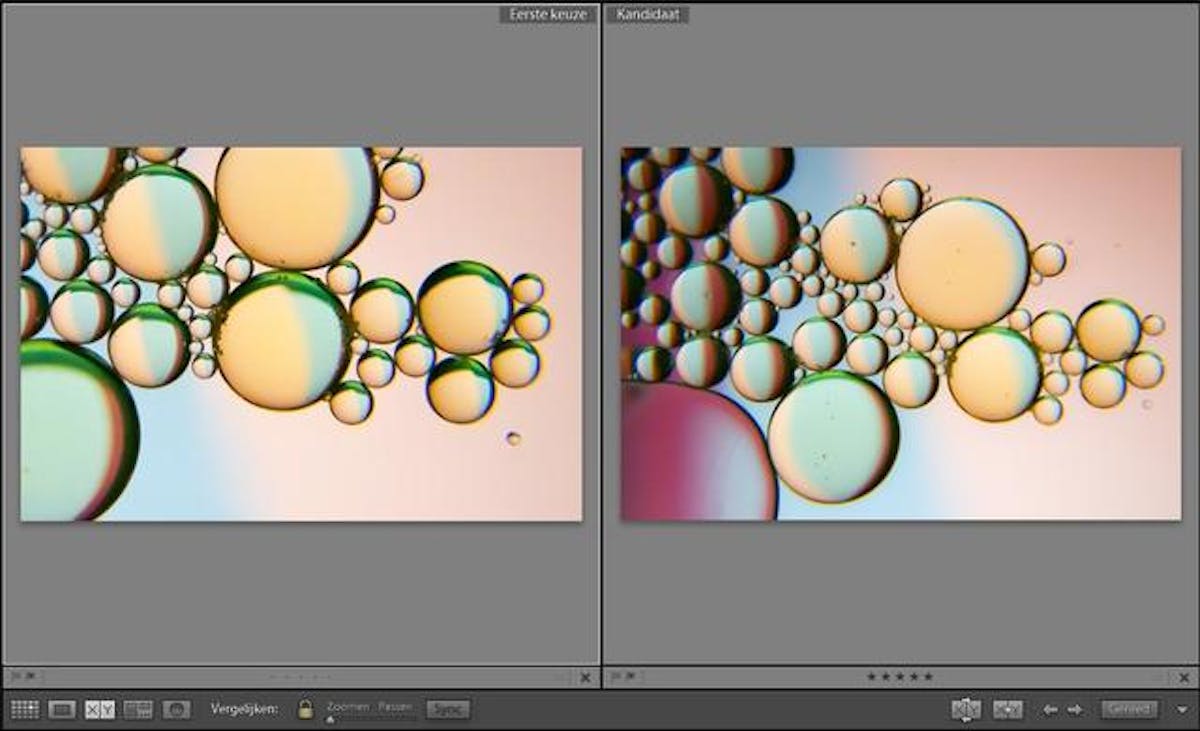The width and height of the screenshot is (1200, 731).
Task: Go to next photo with right arrow
Action: click(x=1075, y=709)
